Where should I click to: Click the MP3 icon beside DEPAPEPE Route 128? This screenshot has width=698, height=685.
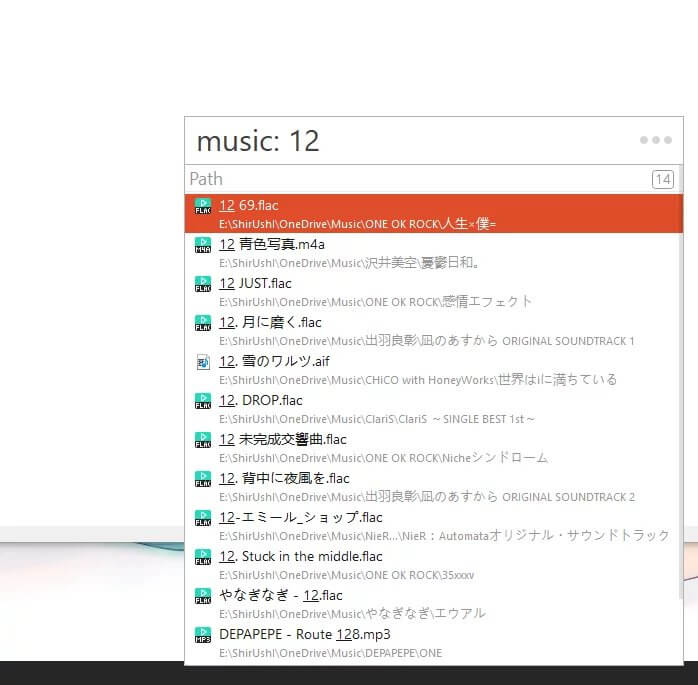click(x=203, y=635)
